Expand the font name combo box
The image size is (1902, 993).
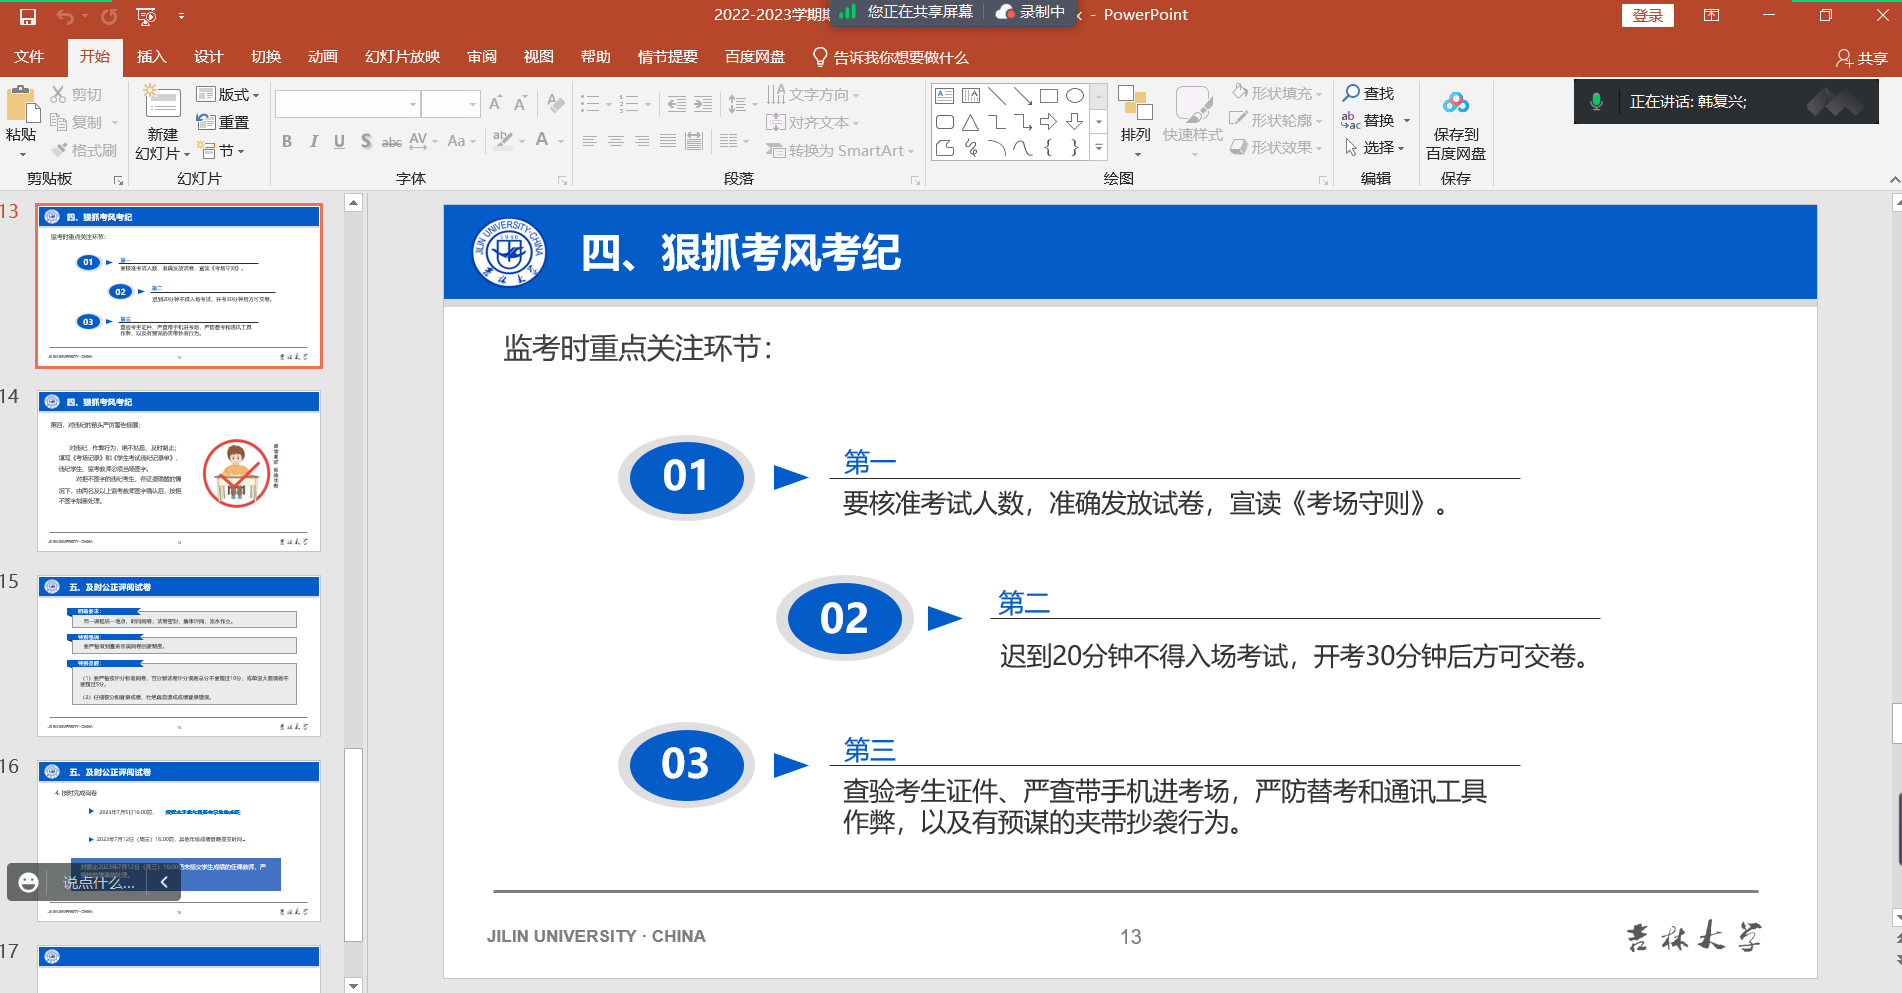coord(412,104)
